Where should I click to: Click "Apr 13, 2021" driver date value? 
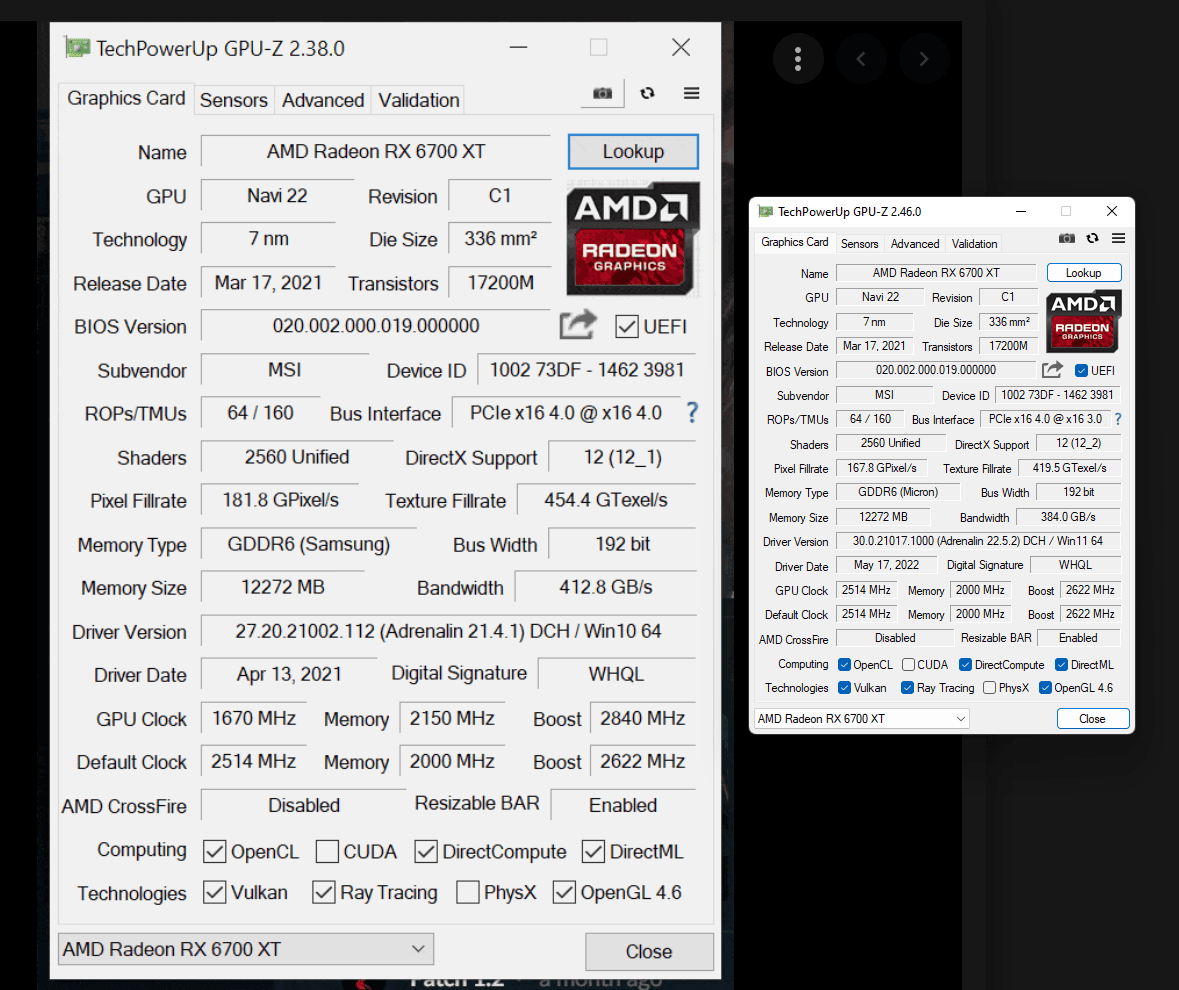(x=289, y=674)
